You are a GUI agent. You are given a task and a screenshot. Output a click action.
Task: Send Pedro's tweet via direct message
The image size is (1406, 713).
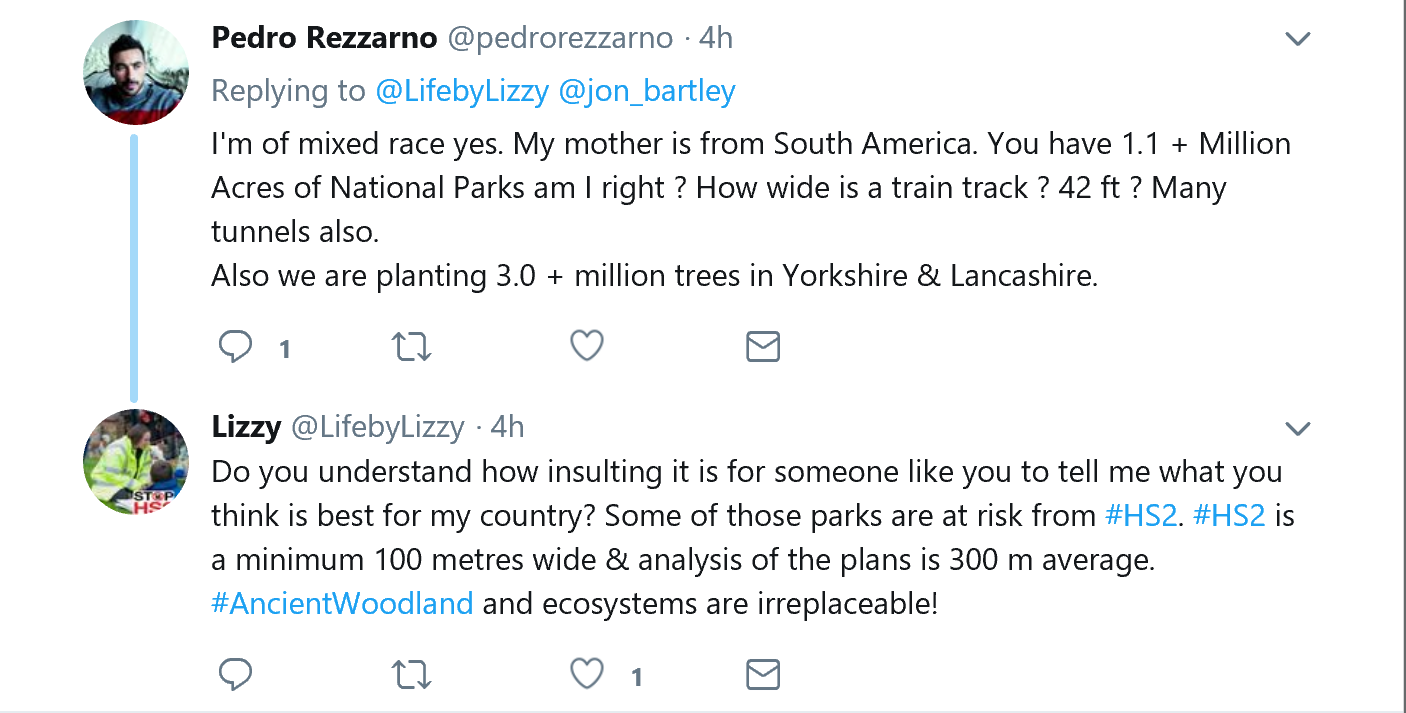763,347
